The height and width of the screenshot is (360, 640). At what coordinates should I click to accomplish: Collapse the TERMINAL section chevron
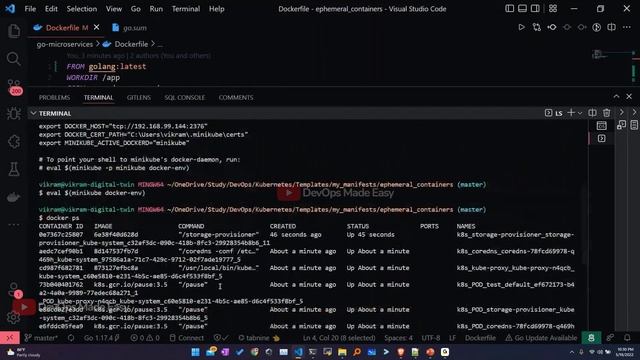pos(33,113)
